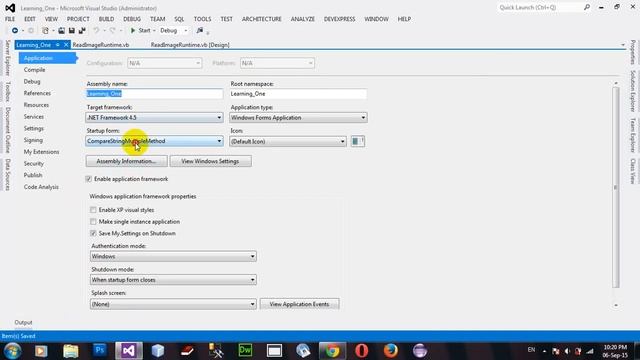The height and width of the screenshot is (360, 640).
Task: Click the Root namespace input field
Action: [x=298, y=94]
